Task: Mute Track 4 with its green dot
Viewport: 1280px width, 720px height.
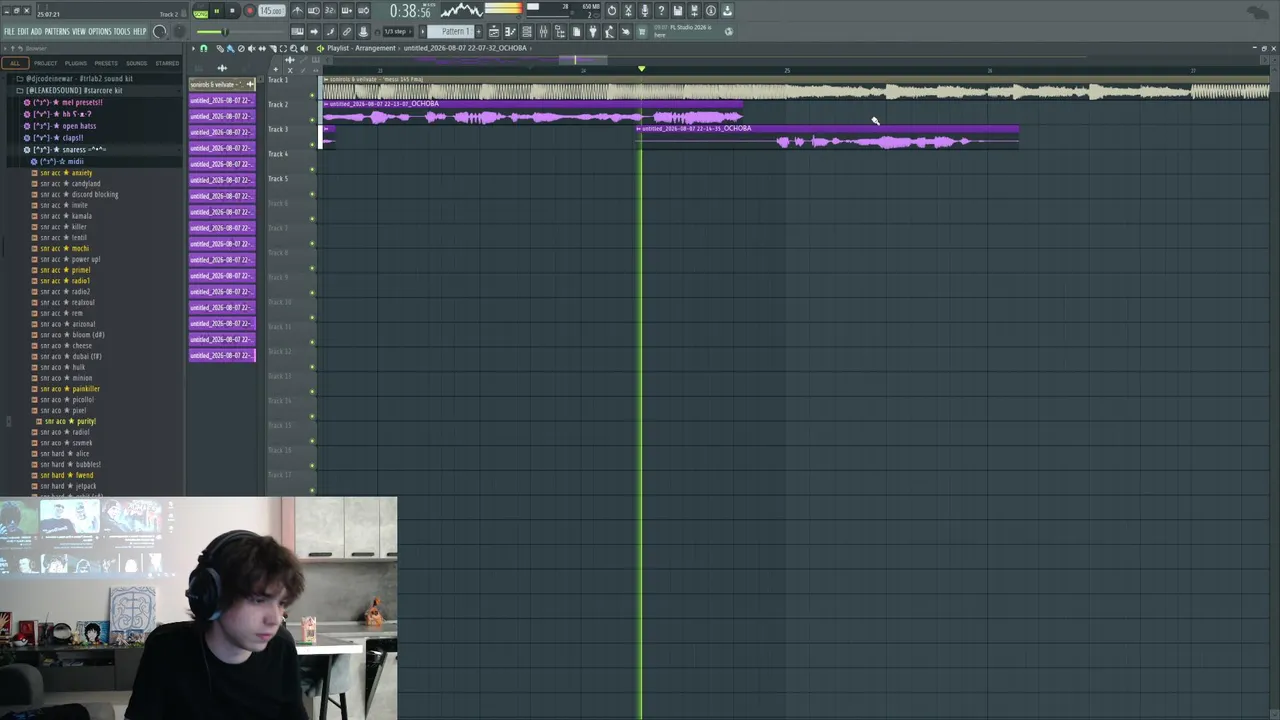Action: (x=312, y=169)
